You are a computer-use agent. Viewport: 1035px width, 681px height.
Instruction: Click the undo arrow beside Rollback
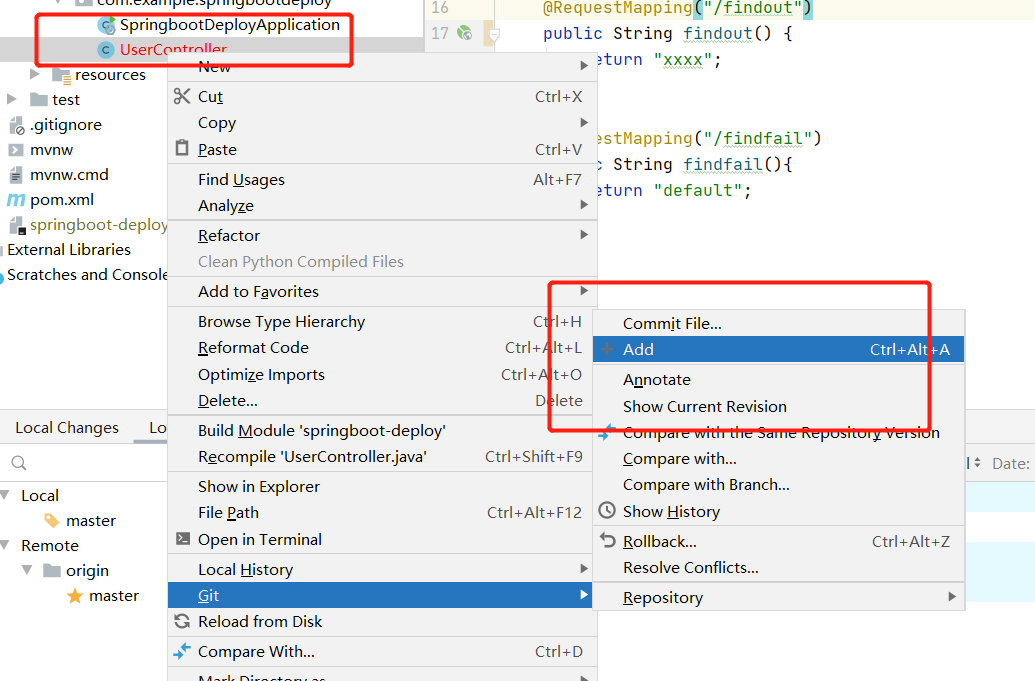click(607, 540)
